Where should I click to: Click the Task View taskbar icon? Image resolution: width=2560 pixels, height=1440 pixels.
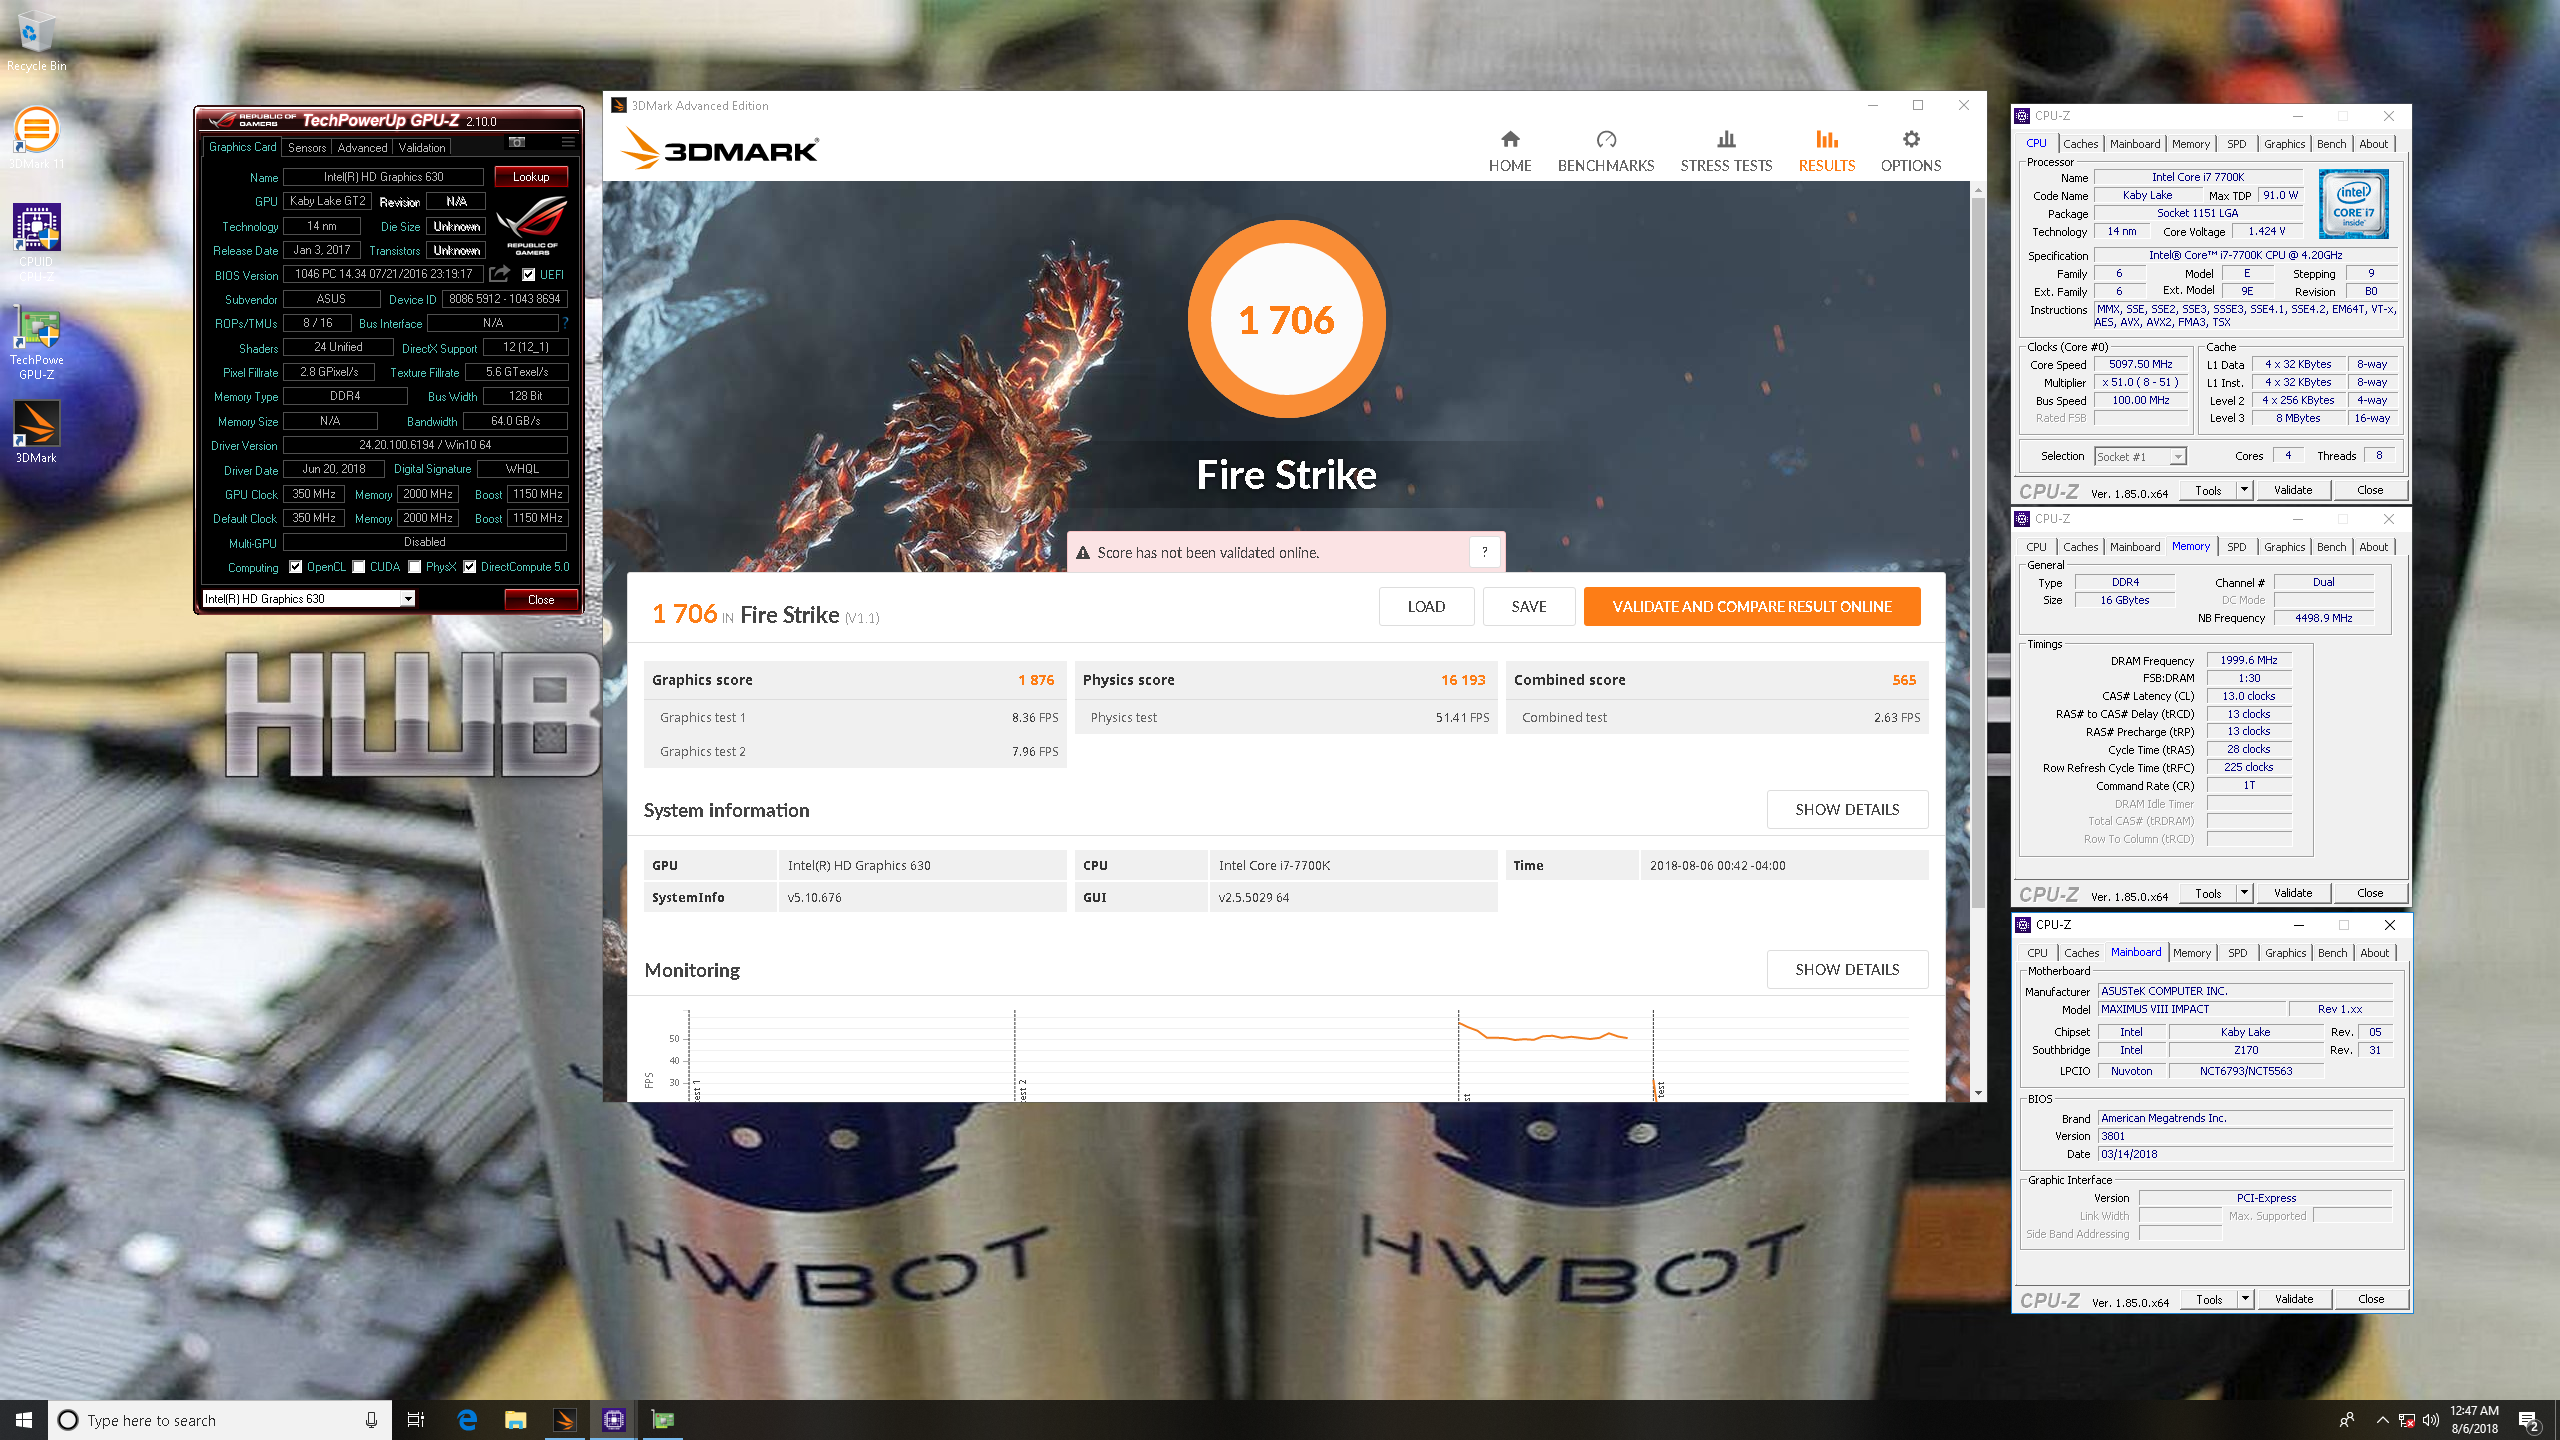pyautogui.click(x=416, y=1420)
